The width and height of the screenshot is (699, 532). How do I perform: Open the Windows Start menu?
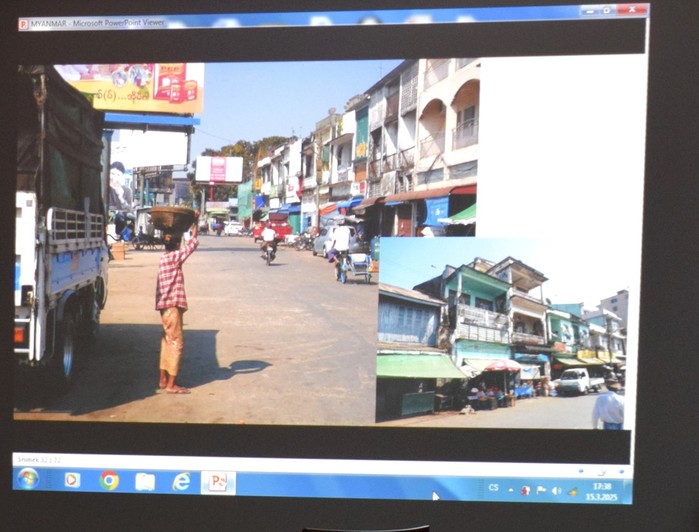click(28, 479)
